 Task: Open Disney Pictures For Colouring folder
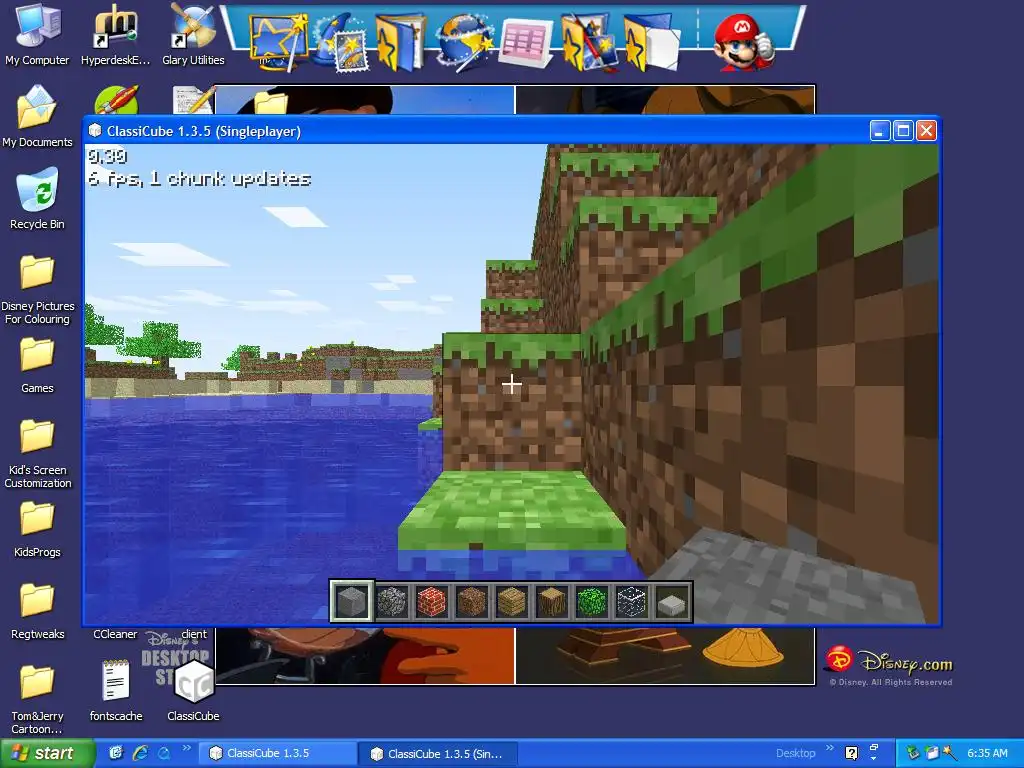pos(37,289)
